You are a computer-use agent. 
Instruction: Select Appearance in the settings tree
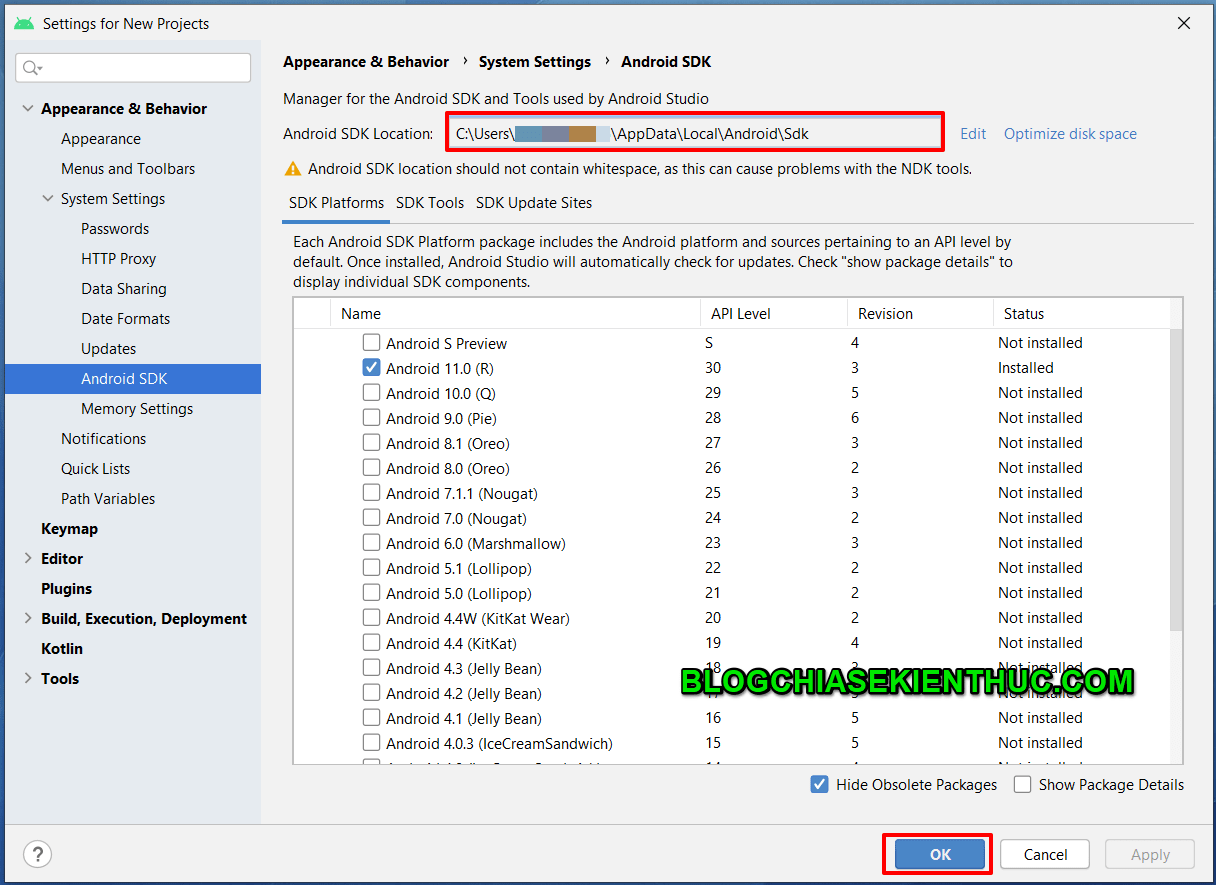click(101, 139)
